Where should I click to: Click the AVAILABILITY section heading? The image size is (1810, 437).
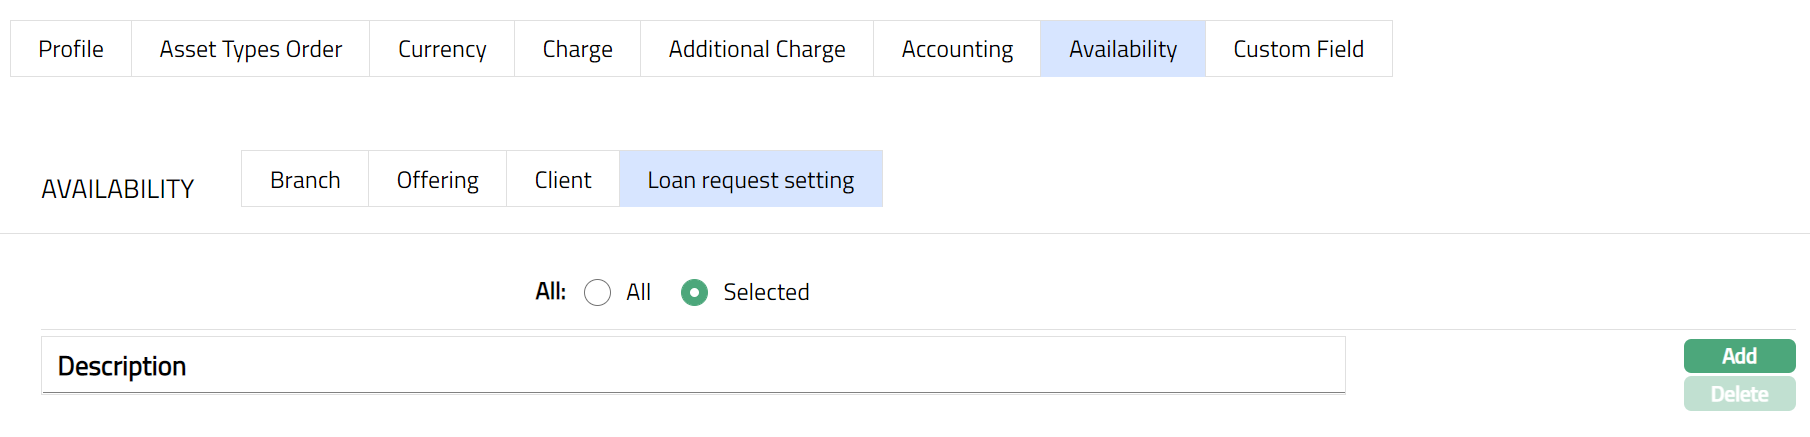pos(118,189)
